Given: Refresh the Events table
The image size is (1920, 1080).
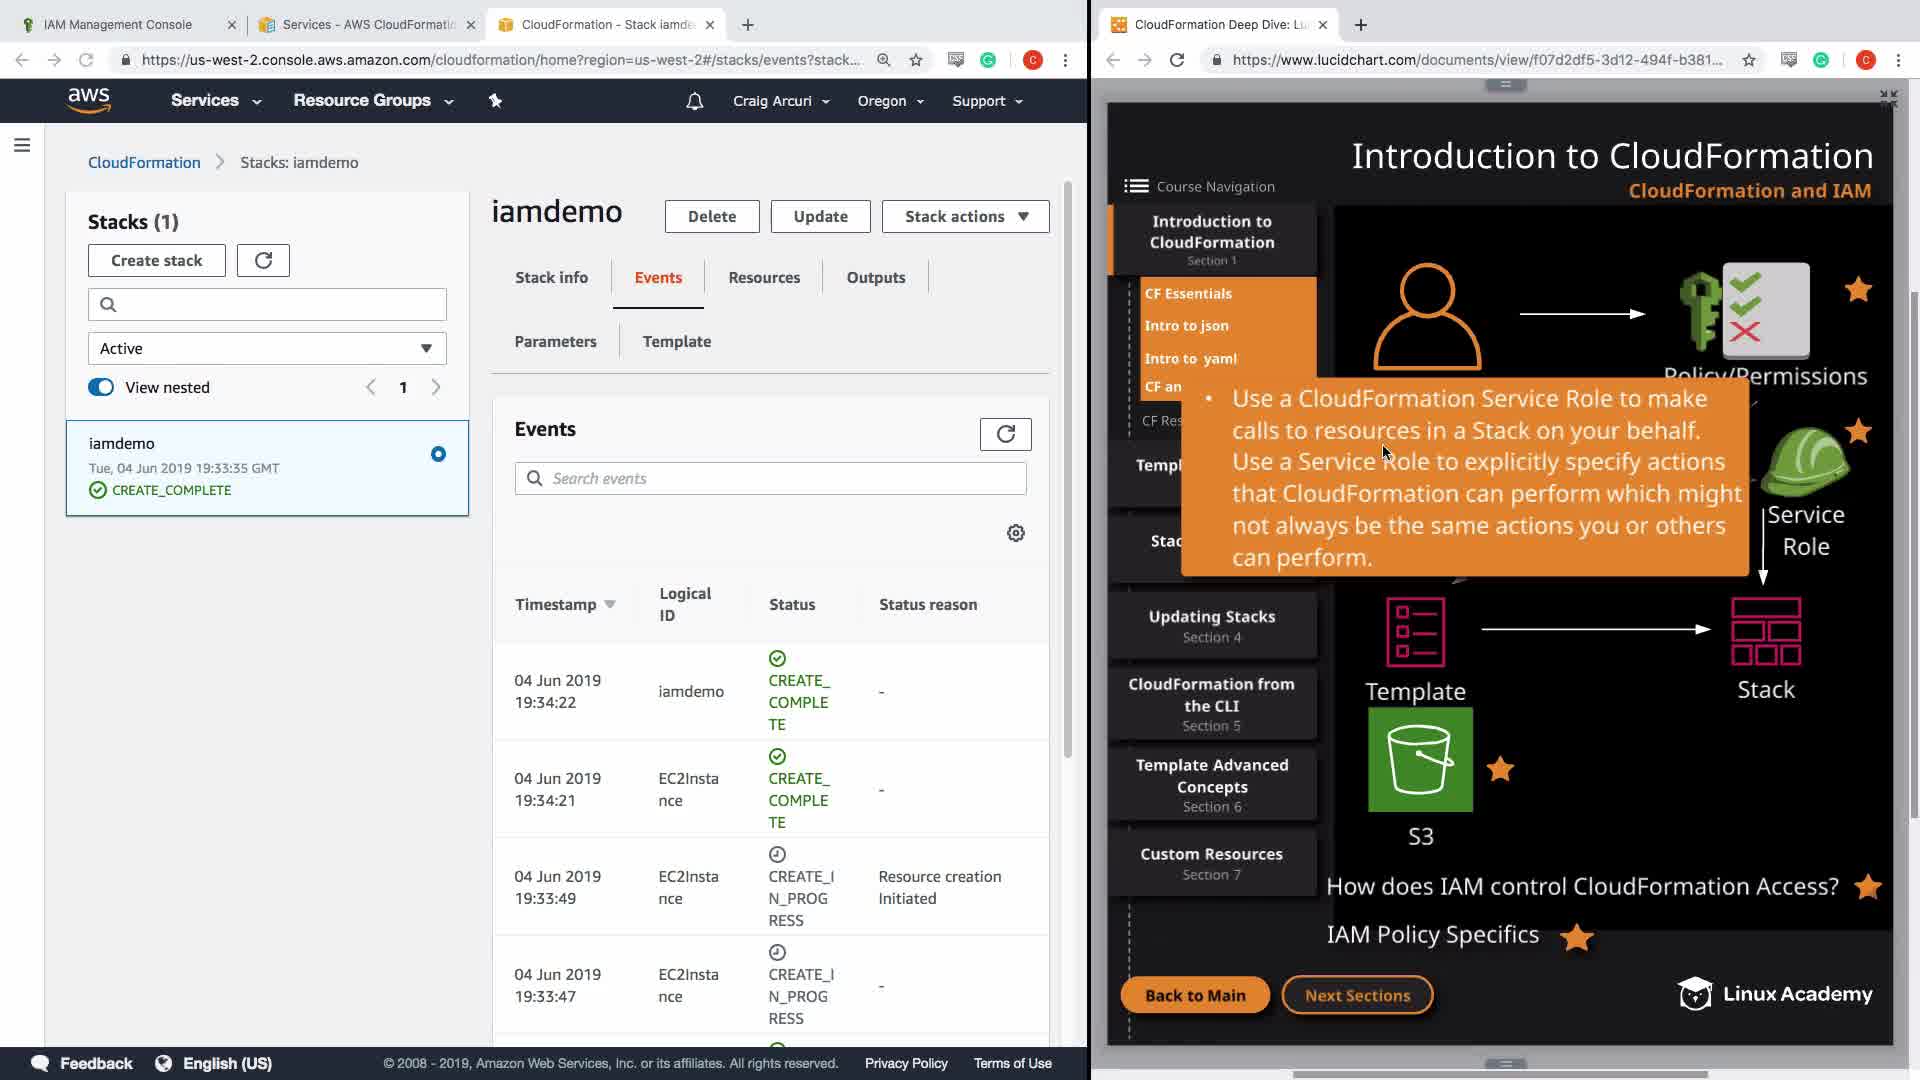Looking at the screenshot, I should point(1005,434).
